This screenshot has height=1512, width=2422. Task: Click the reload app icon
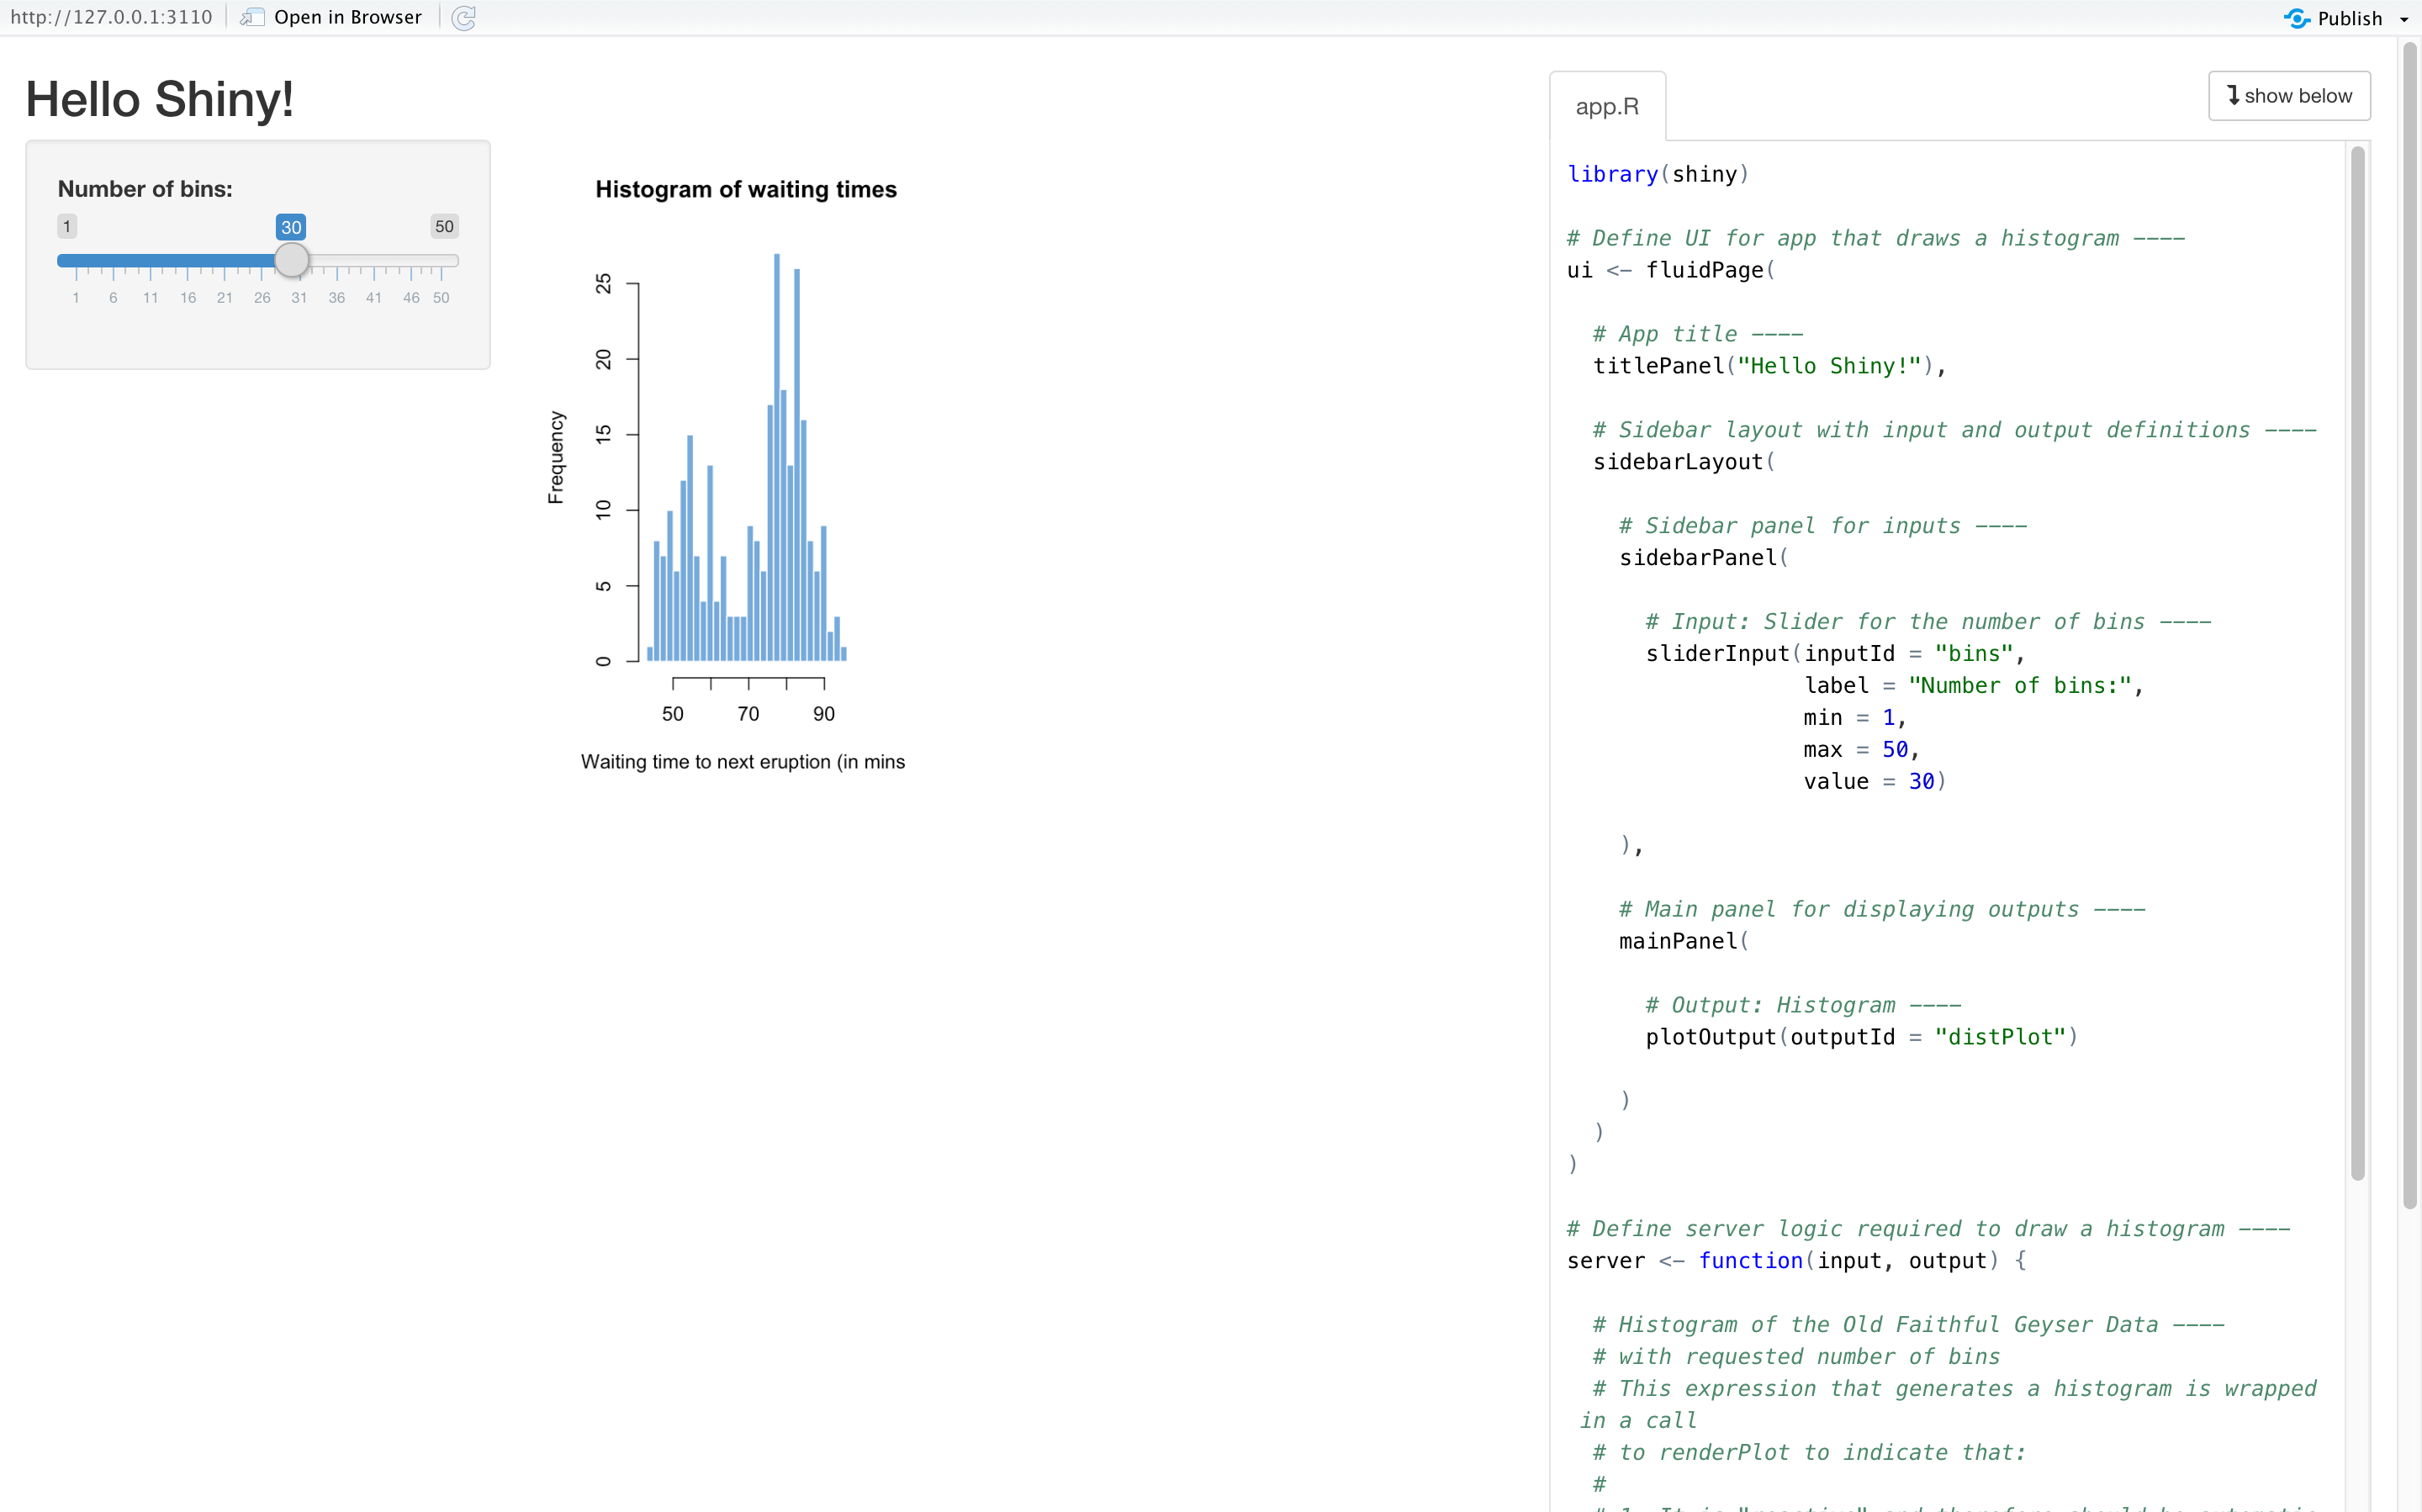(463, 18)
